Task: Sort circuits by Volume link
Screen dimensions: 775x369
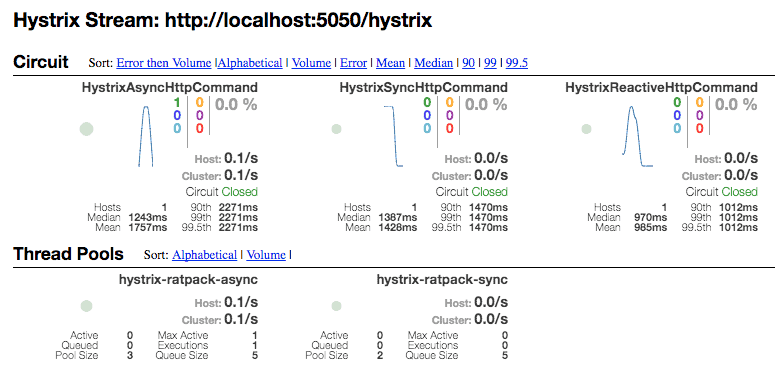Action: (x=311, y=63)
